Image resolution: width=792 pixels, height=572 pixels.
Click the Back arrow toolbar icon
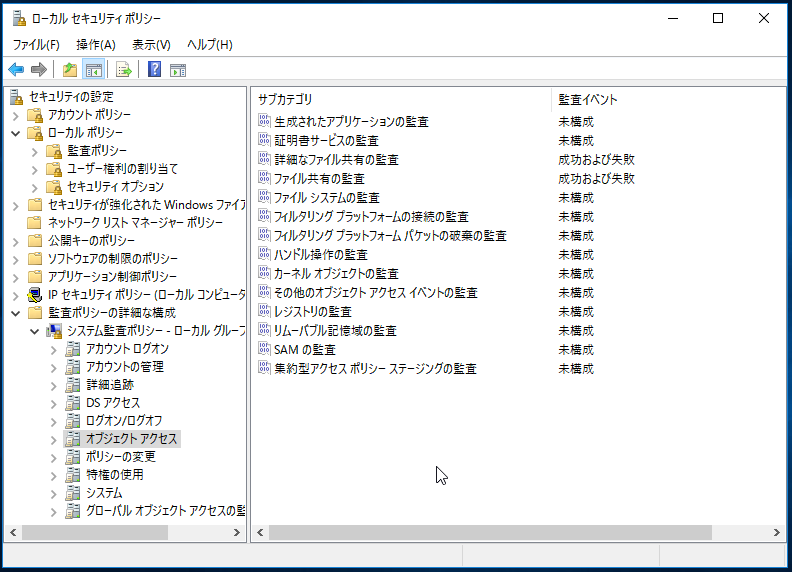[x=16, y=69]
